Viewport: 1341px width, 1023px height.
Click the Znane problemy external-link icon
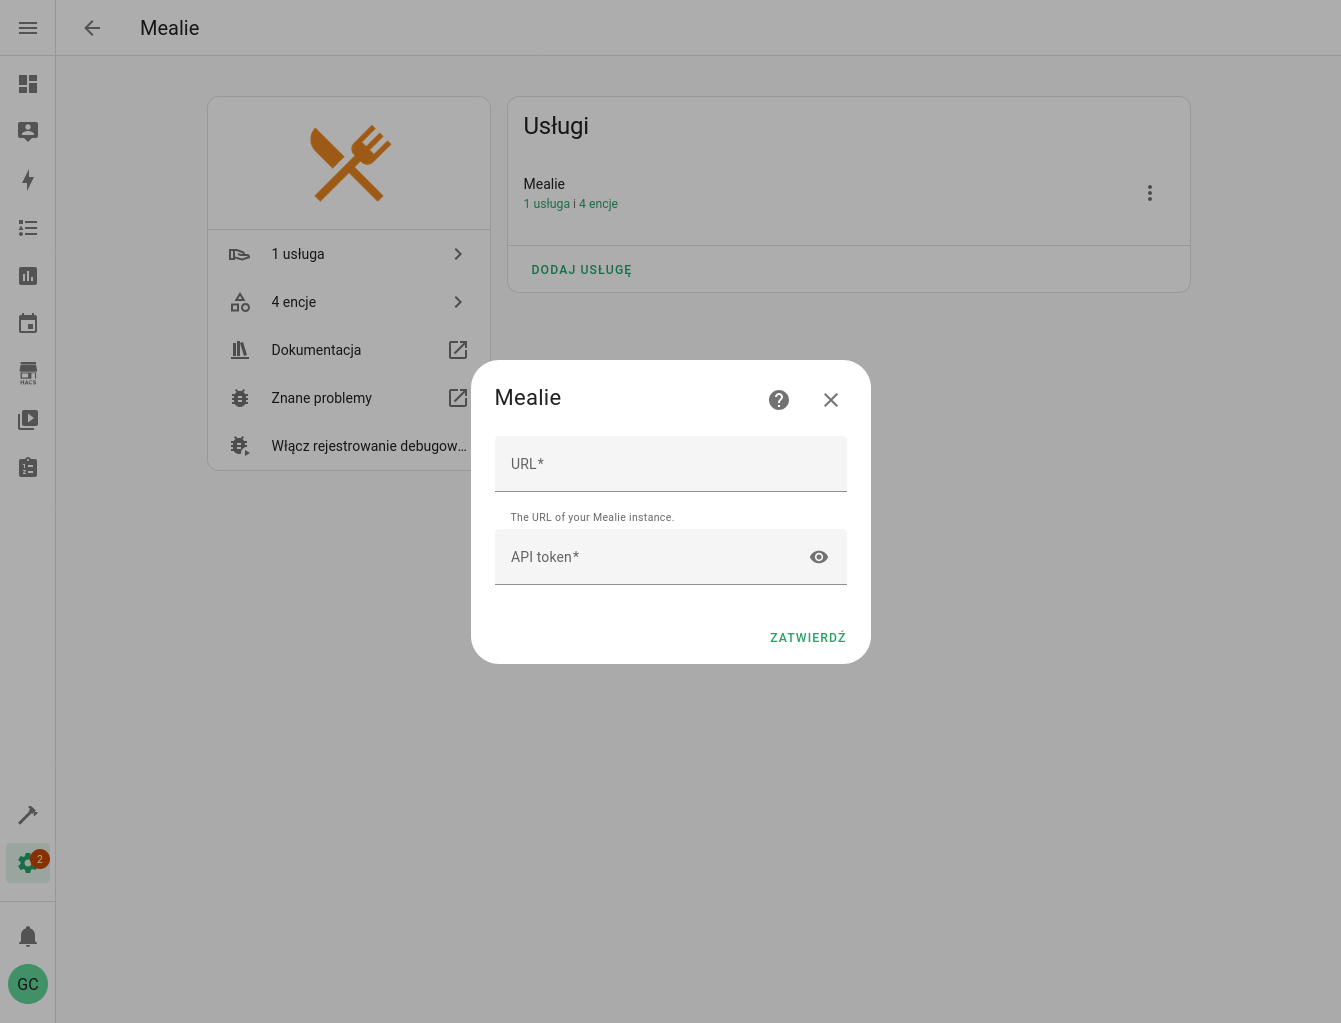(458, 398)
